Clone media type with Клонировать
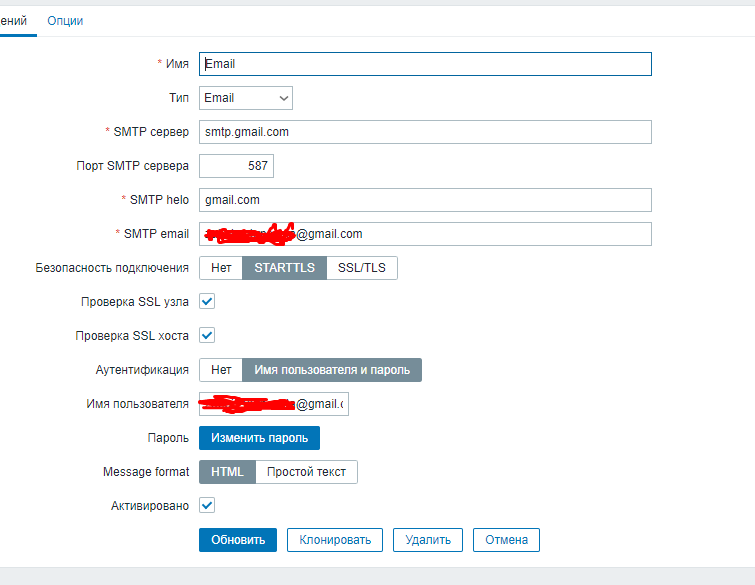The height and width of the screenshot is (585, 755). 335,540
